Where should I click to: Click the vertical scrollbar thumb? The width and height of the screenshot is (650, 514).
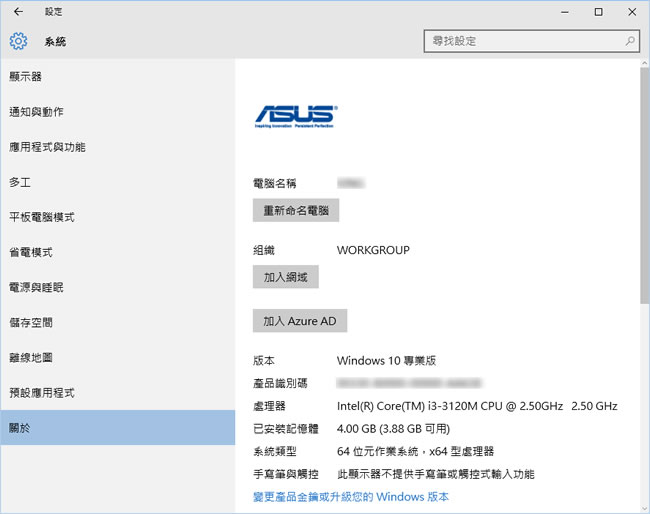(x=645, y=186)
